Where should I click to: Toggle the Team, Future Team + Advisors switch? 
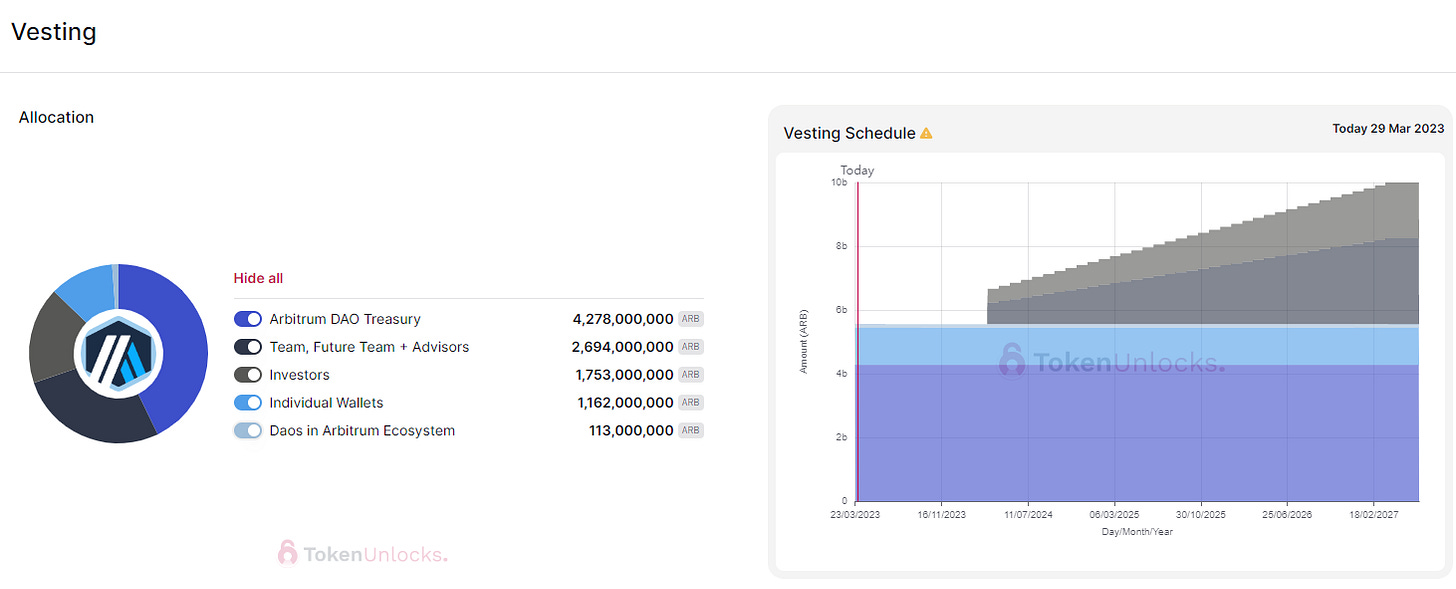coord(248,347)
